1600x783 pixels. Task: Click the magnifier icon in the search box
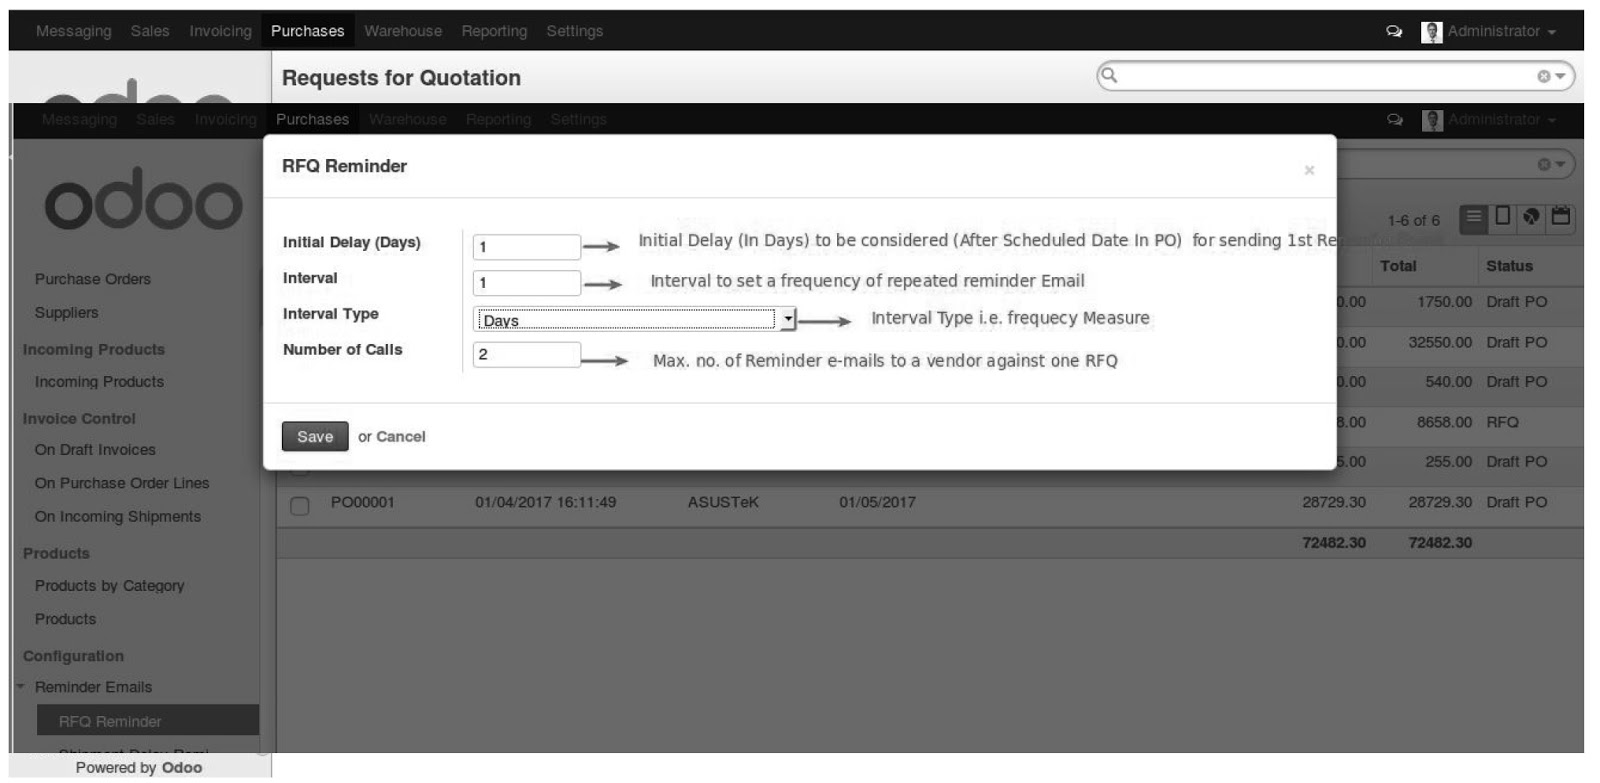(x=1108, y=75)
